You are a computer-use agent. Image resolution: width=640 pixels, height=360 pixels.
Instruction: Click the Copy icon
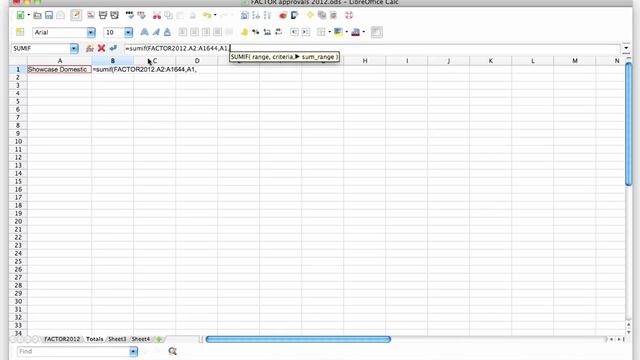[168, 16]
